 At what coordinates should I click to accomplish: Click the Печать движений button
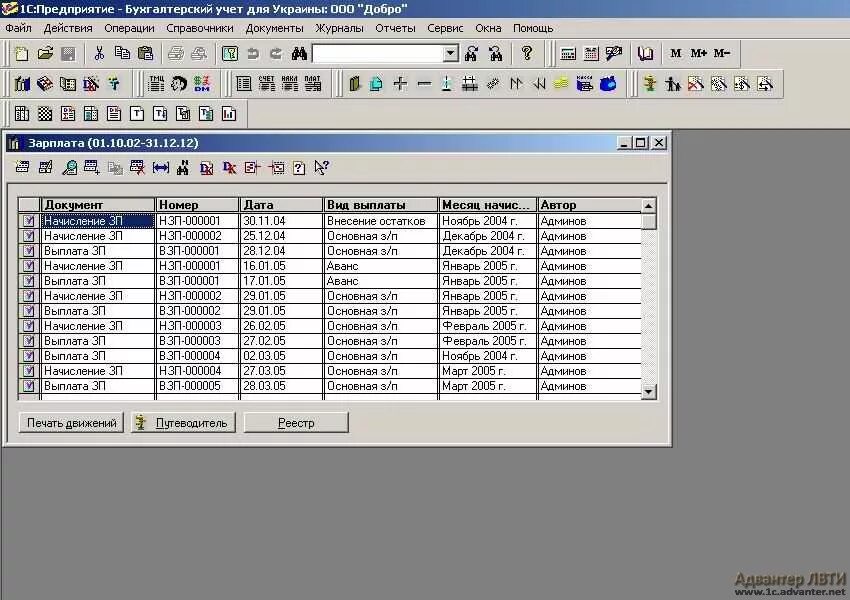[72, 423]
